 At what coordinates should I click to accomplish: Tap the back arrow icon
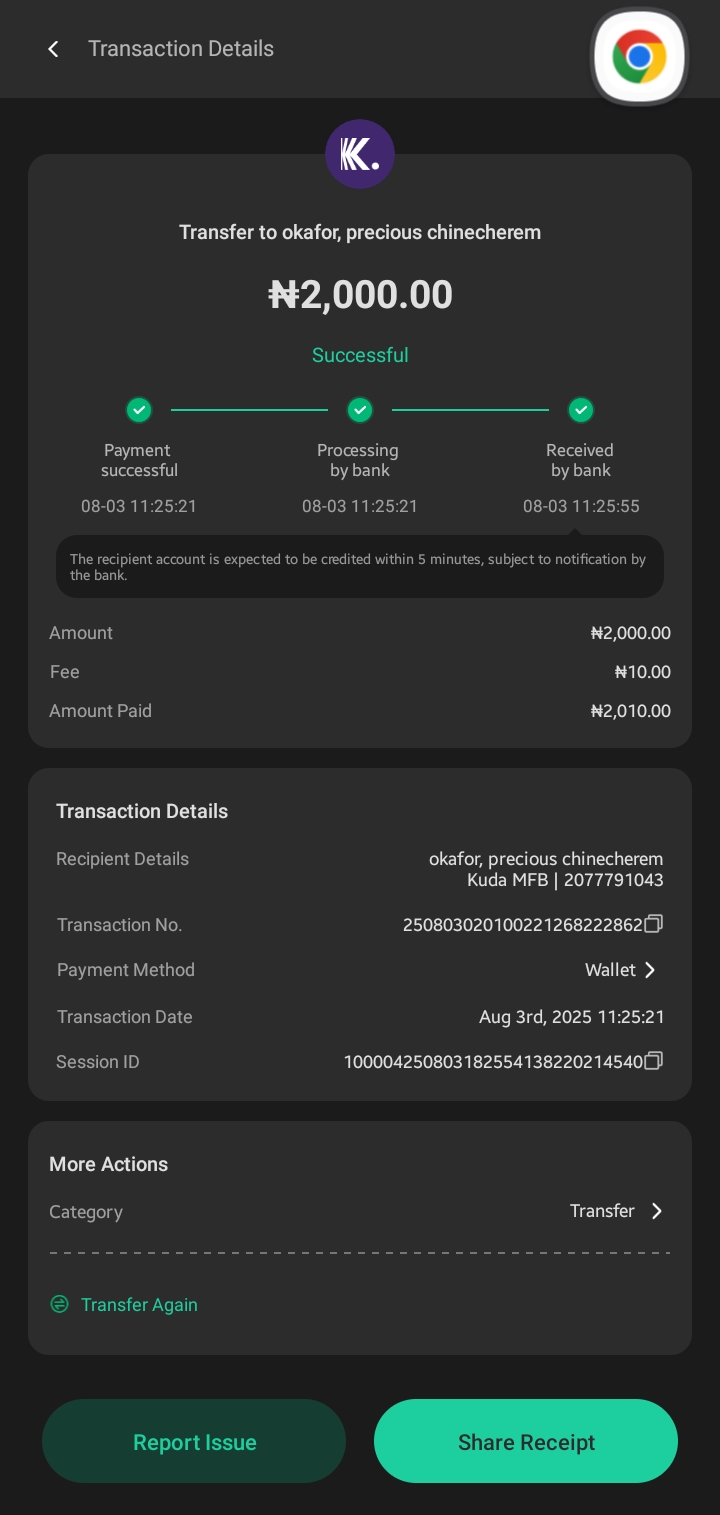click(54, 49)
